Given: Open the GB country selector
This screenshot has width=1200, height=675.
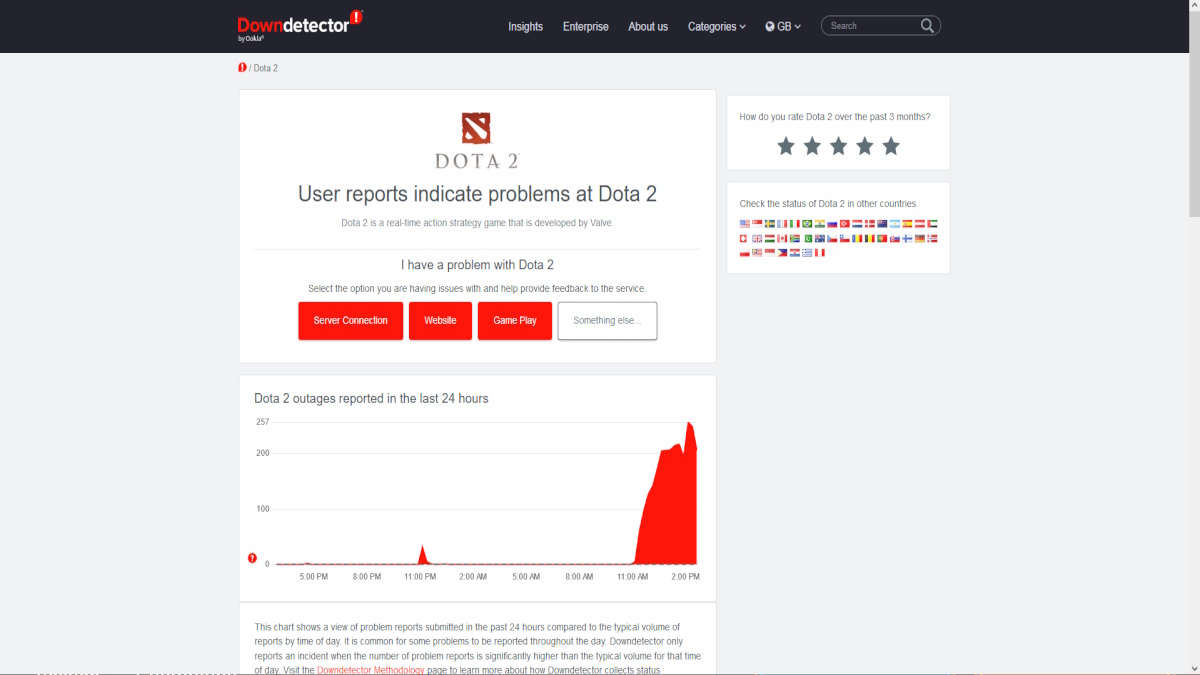Looking at the screenshot, I should (x=783, y=27).
